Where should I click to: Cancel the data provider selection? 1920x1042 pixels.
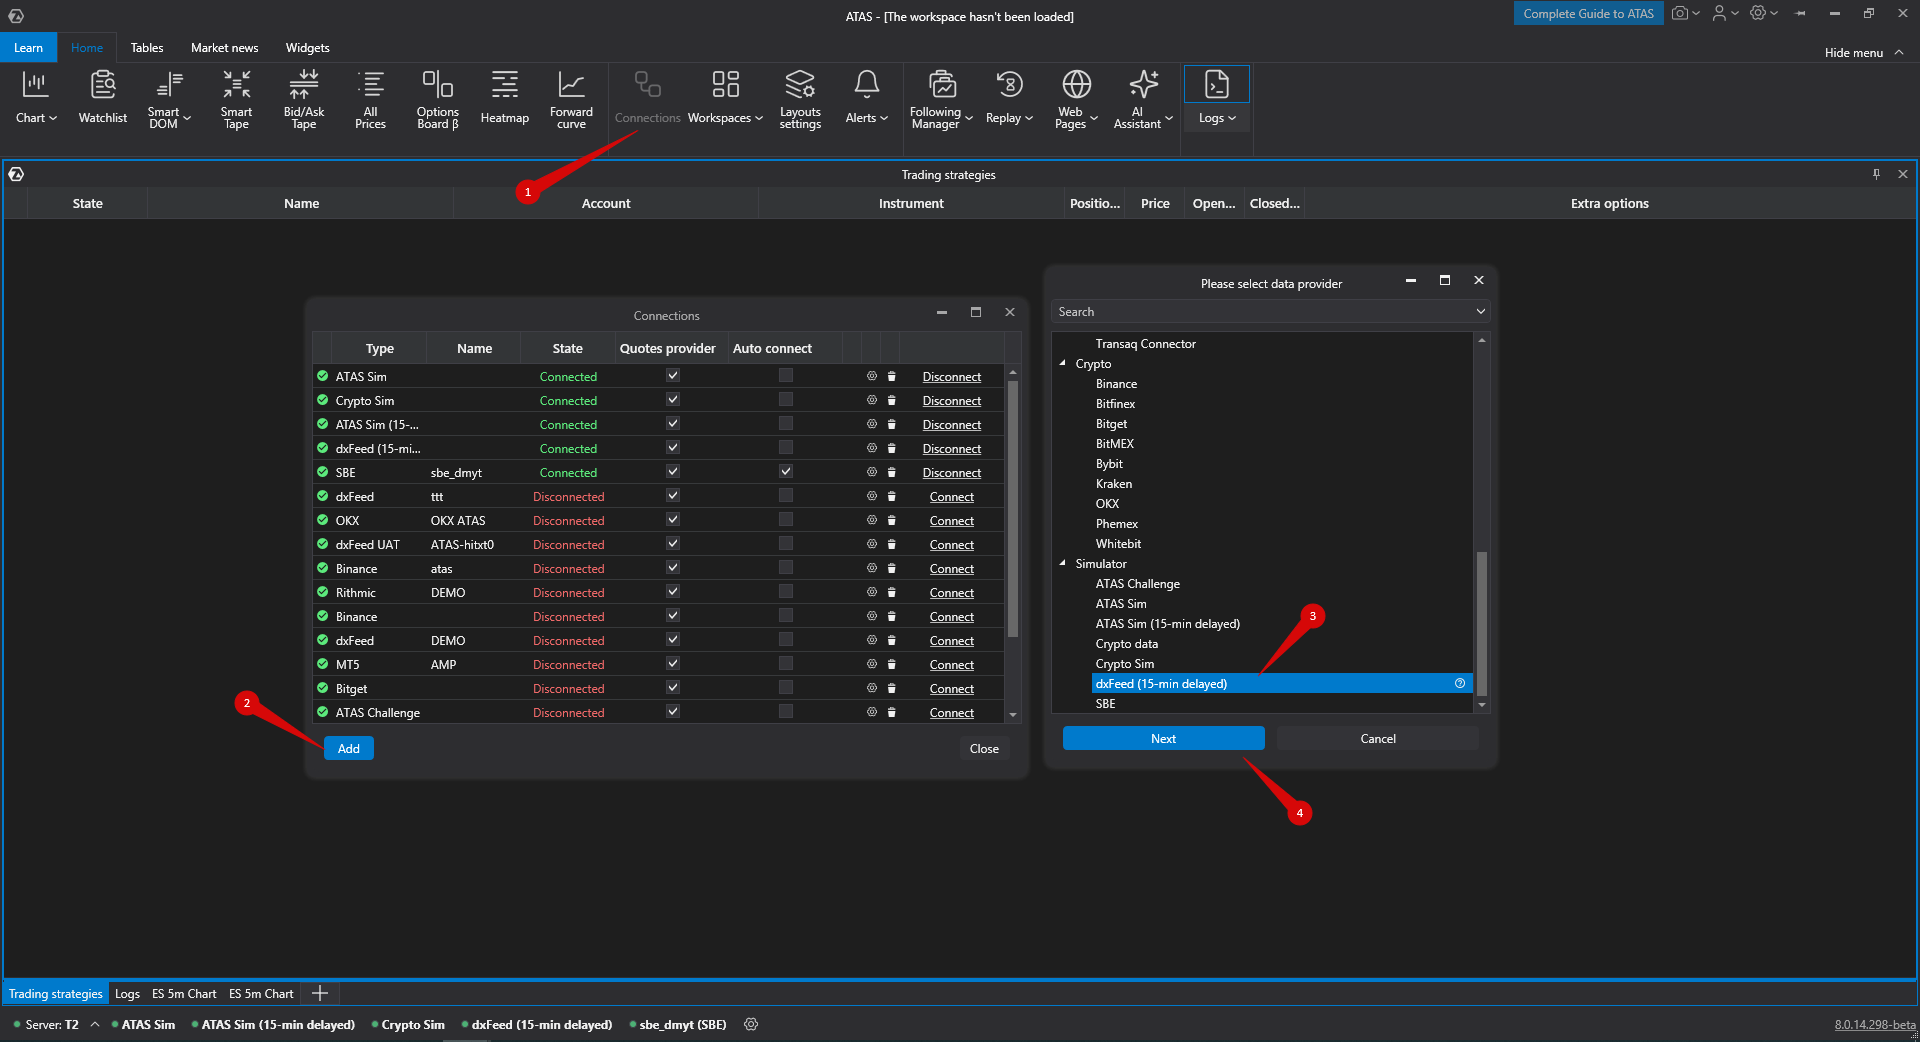click(1378, 738)
